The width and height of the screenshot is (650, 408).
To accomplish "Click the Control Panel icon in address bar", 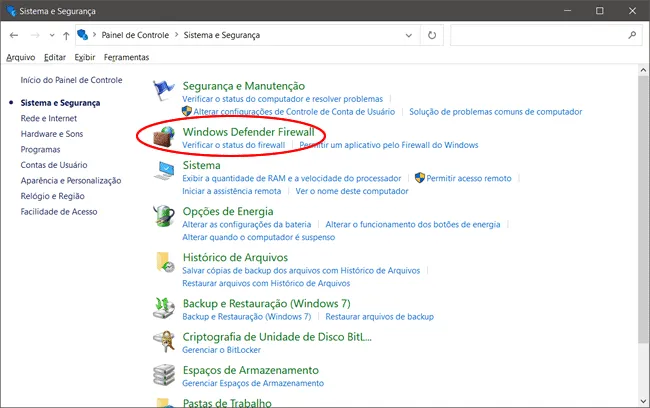I will coord(82,35).
